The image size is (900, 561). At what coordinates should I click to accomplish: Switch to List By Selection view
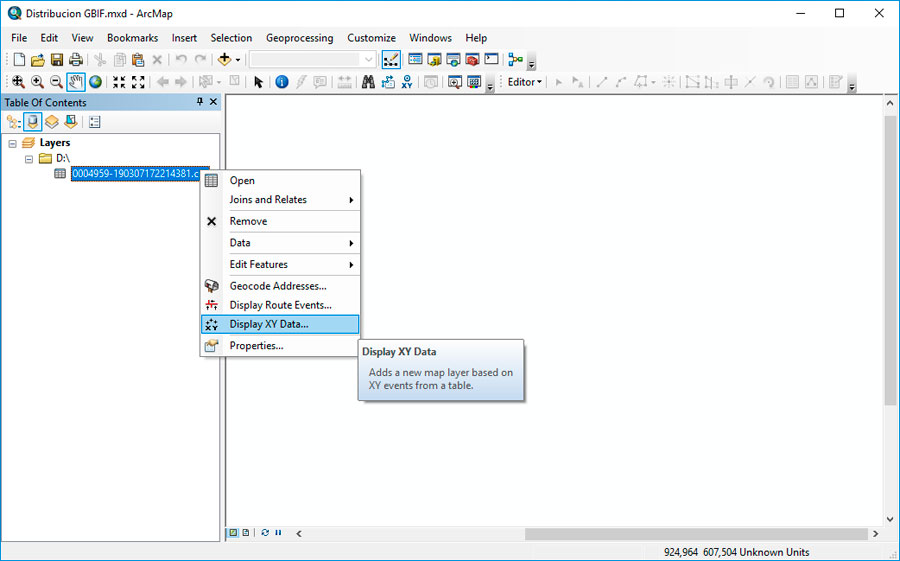pyautogui.click(x=71, y=122)
